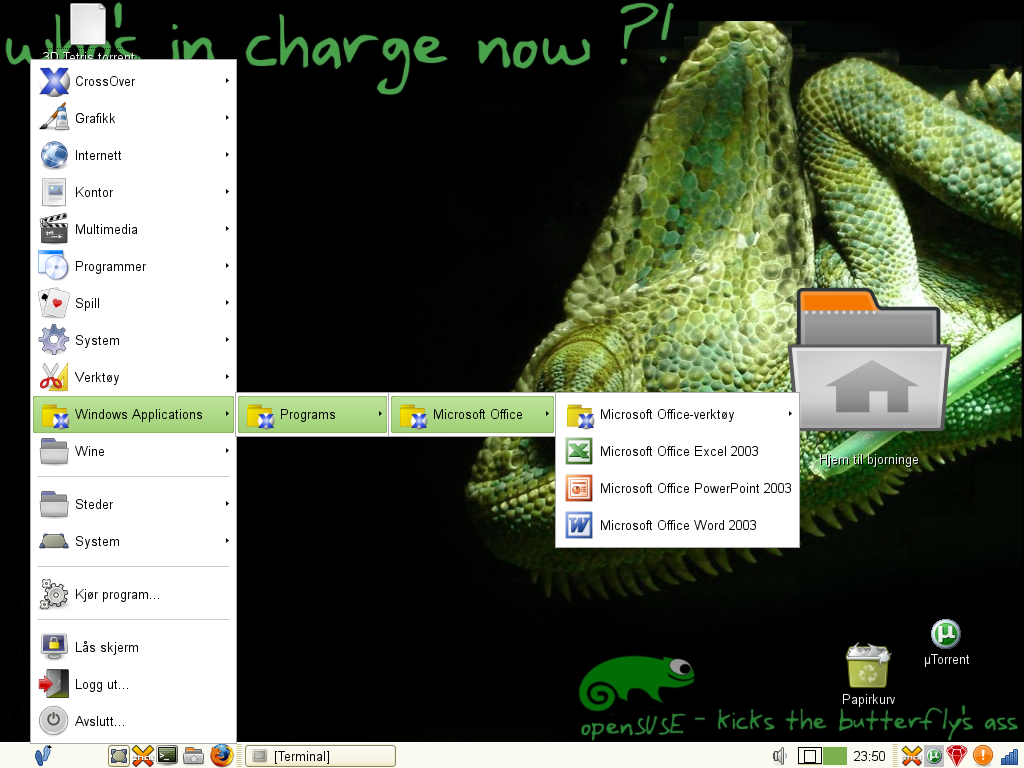Click the orange exclamation updater icon

[983, 756]
